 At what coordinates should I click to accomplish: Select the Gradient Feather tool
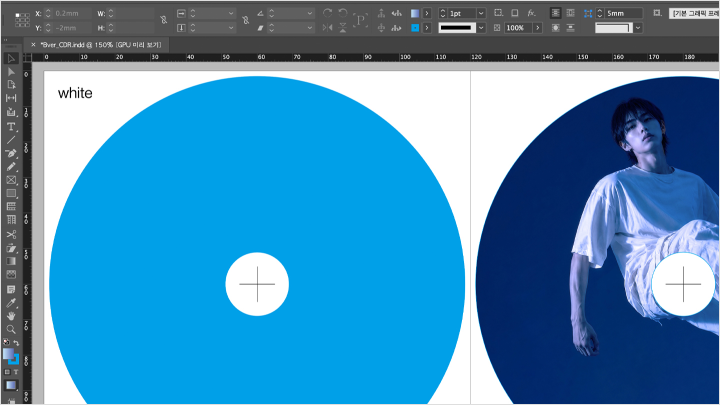(11, 275)
